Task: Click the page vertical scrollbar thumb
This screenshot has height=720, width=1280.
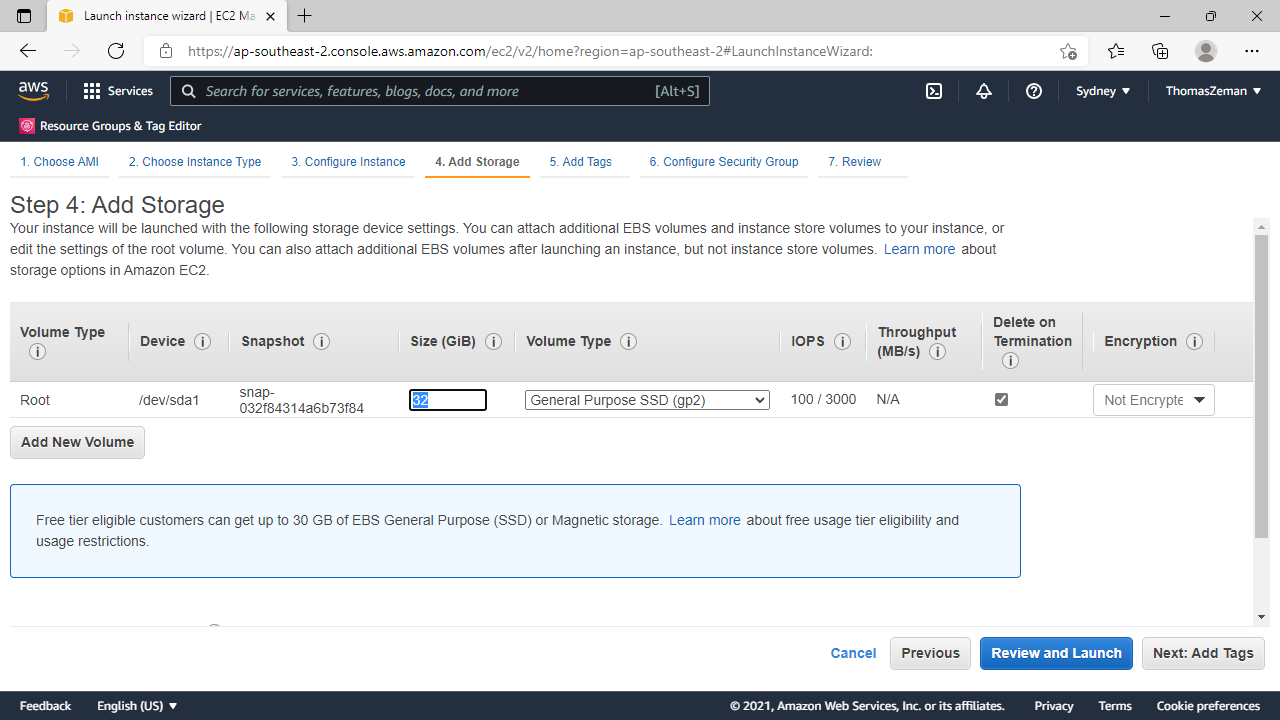Action: [x=1261, y=385]
